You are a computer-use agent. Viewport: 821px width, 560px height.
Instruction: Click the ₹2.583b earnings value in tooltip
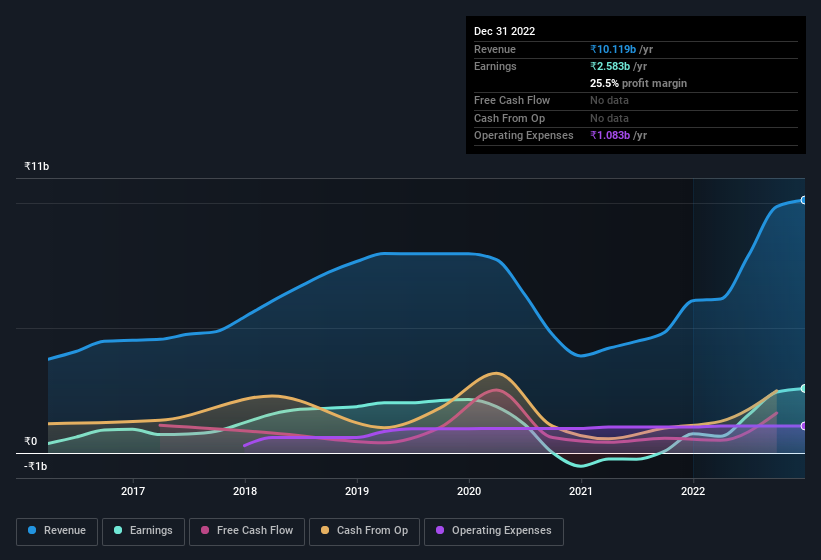click(x=610, y=66)
